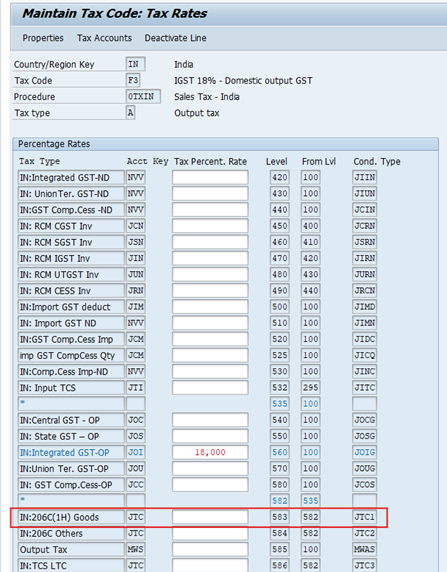The height and width of the screenshot is (572, 447).
Task: Click Deactivate Line
Action: (x=175, y=38)
